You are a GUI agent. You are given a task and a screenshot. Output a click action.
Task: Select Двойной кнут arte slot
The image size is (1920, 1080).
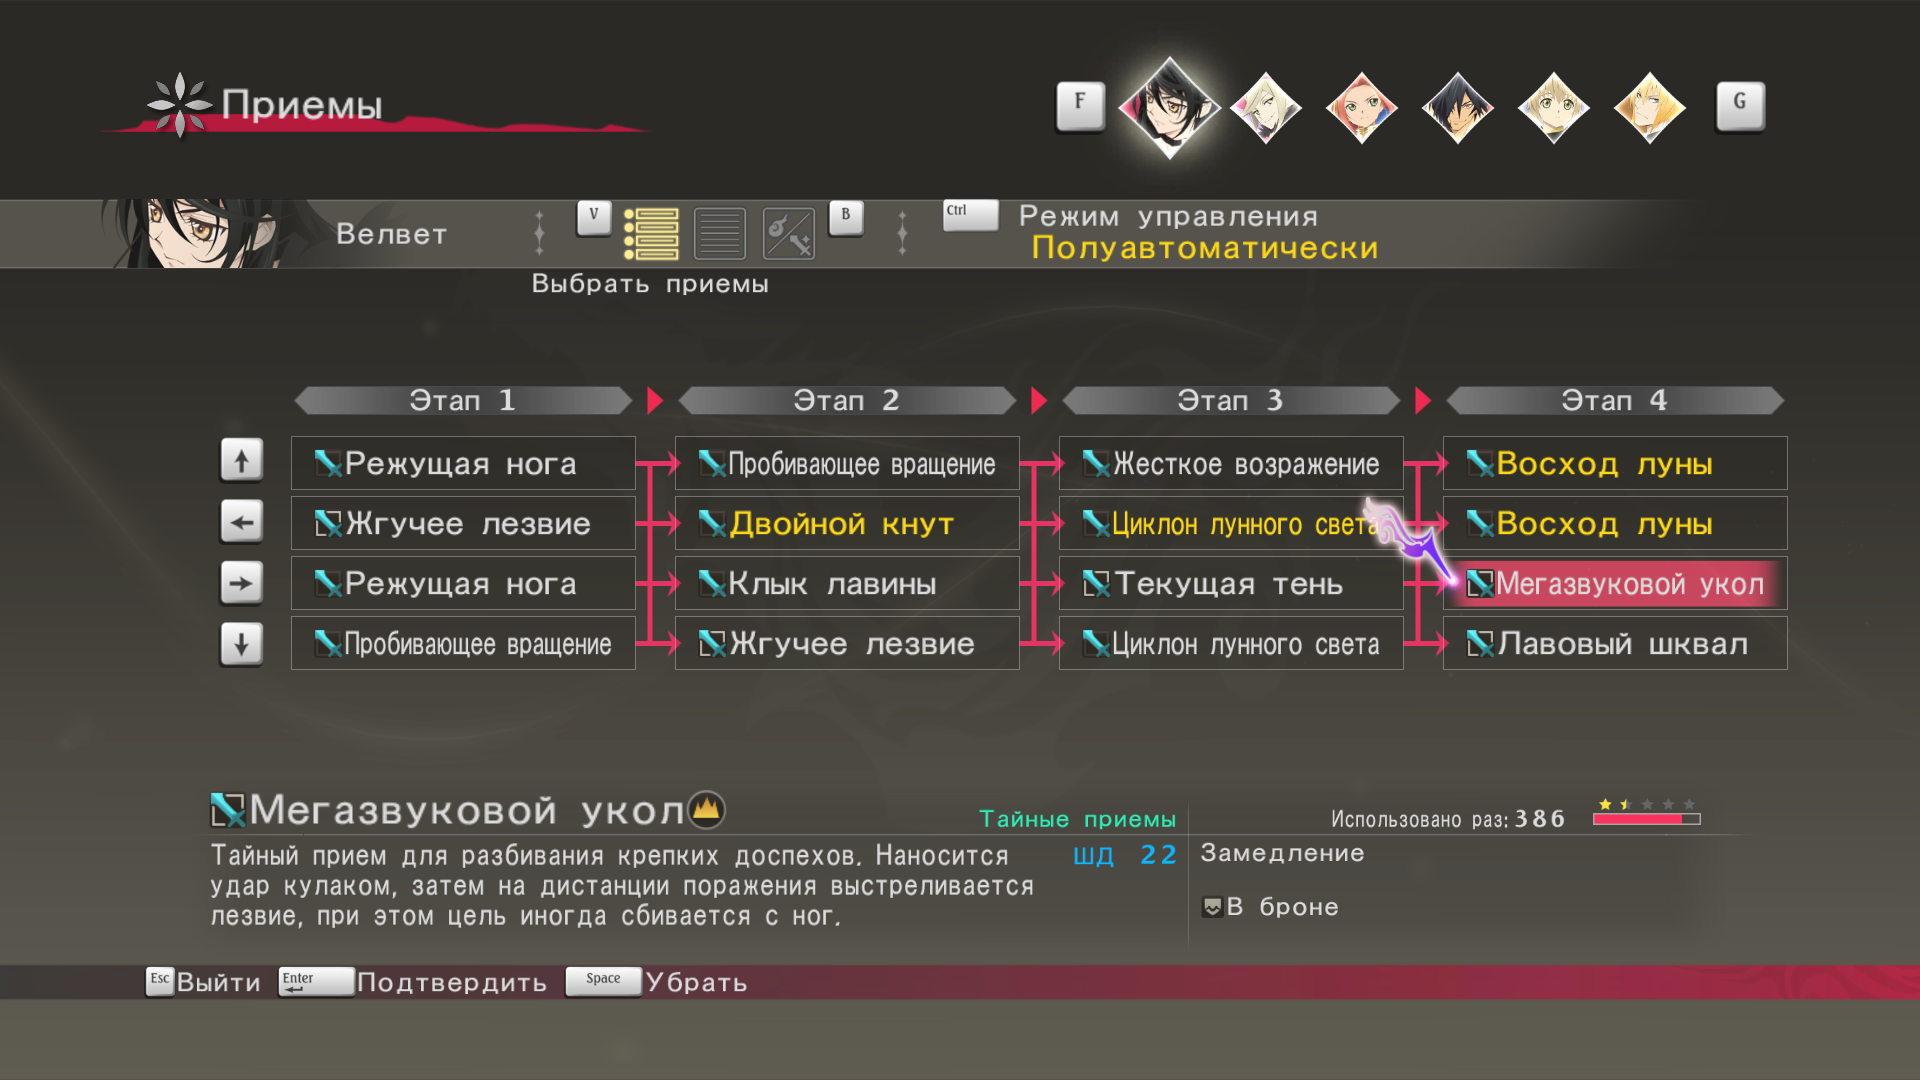(x=847, y=523)
